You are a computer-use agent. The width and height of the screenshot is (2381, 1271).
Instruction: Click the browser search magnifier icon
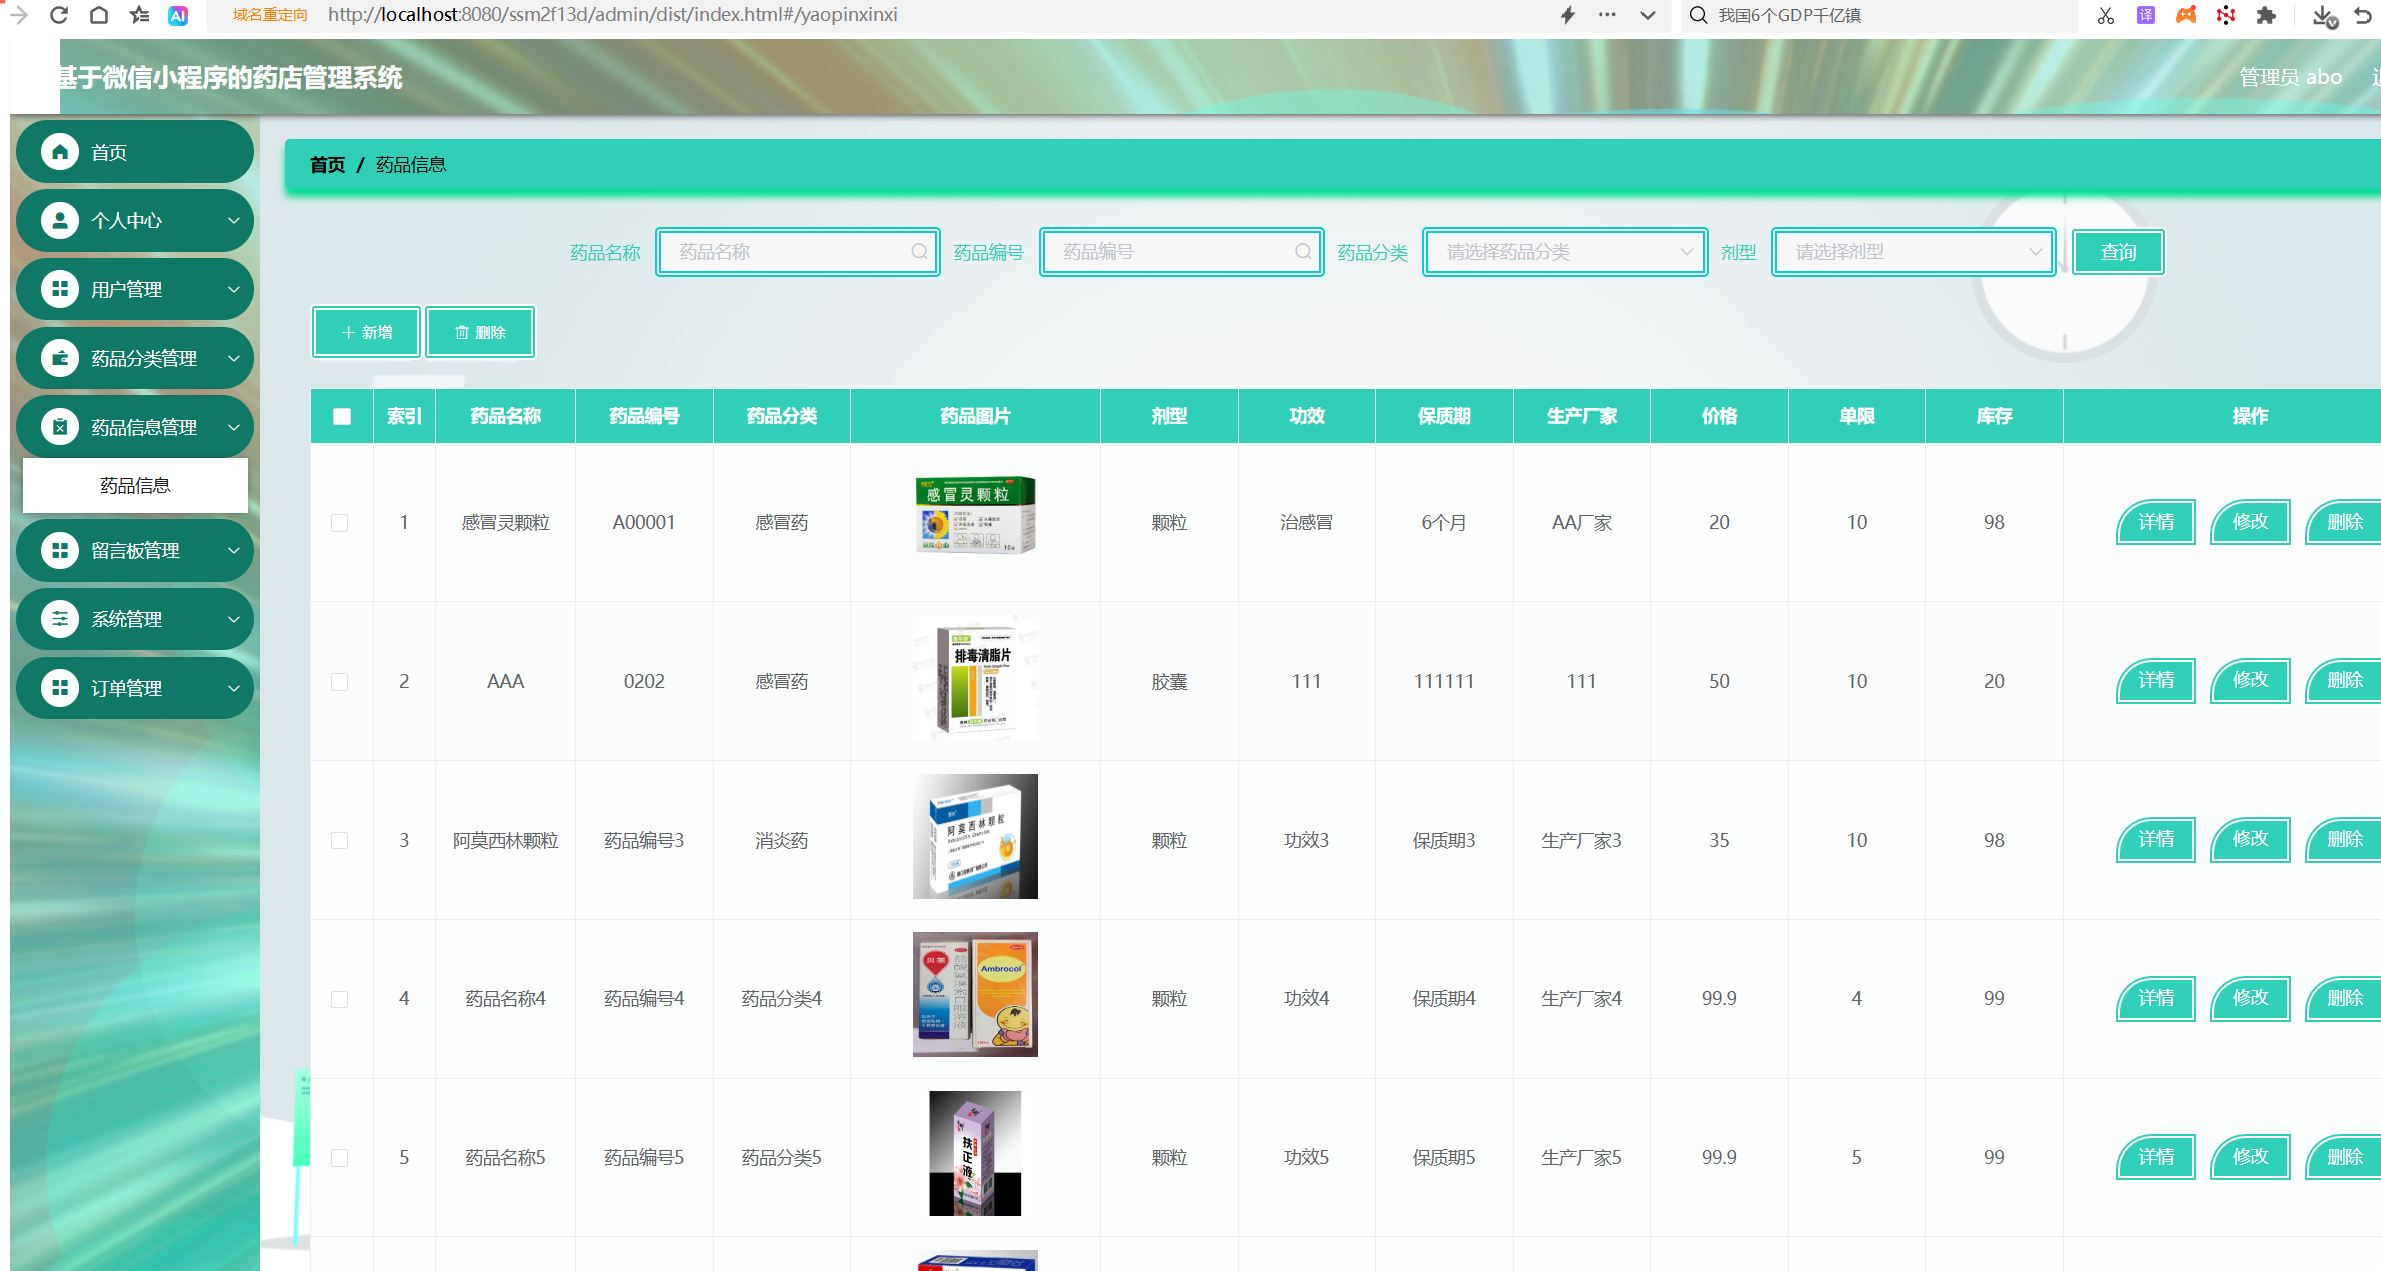click(x=1698, y=15)
